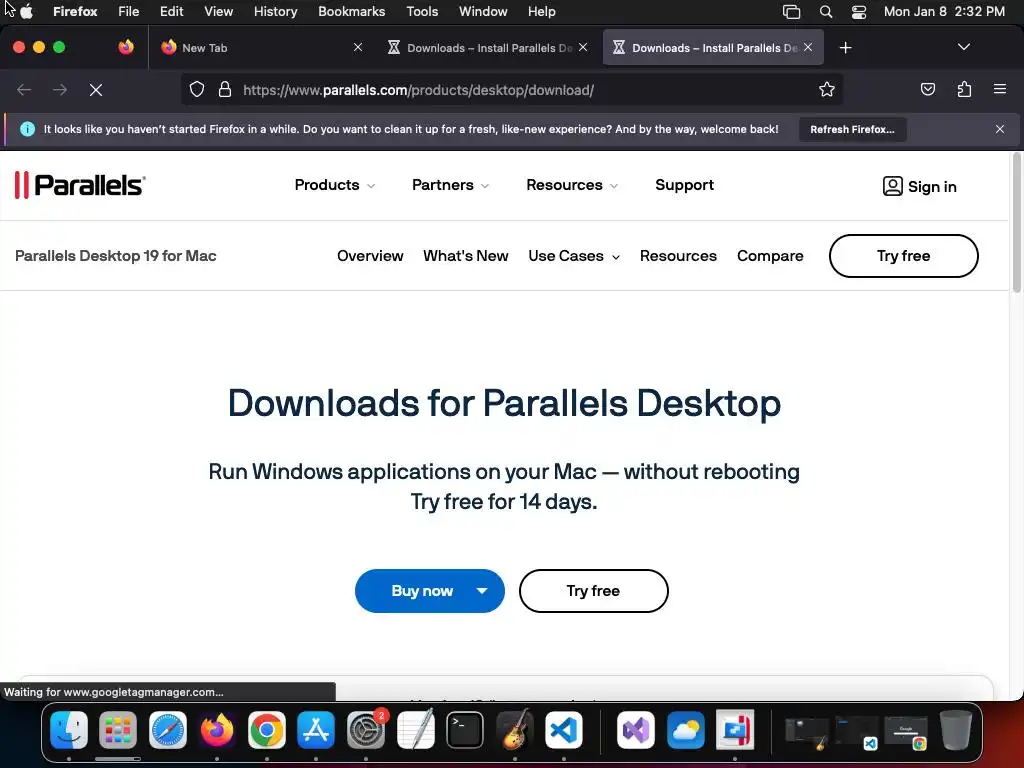This screenshot has height=768, width=1024.
Task: Click the Refresh Firefox… button
Action: (852, 129)
